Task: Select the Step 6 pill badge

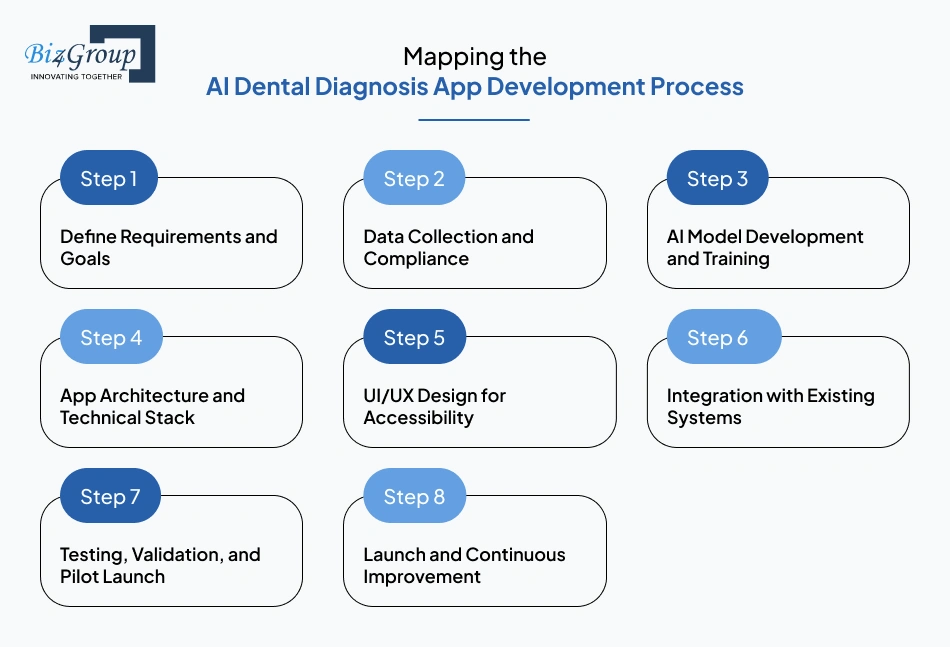Action: (x=724, y=337)
